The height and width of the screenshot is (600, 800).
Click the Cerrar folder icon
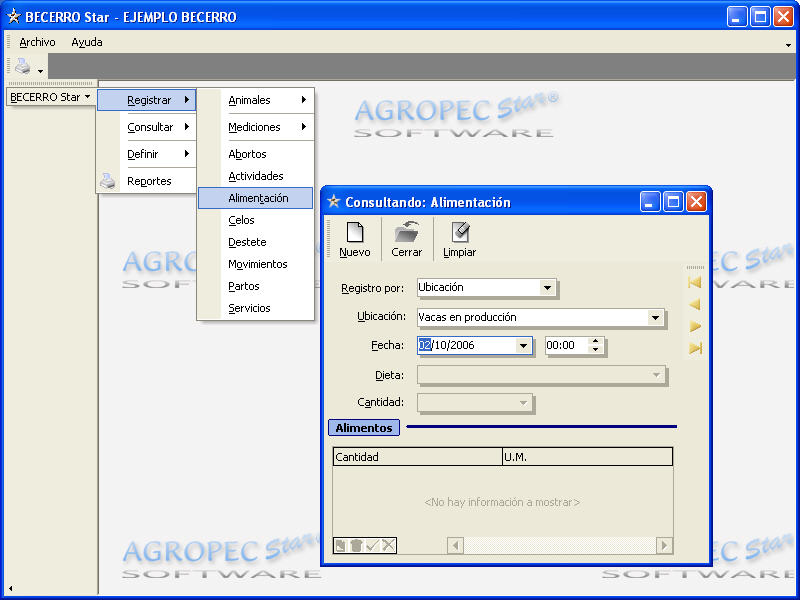(407, 232)
